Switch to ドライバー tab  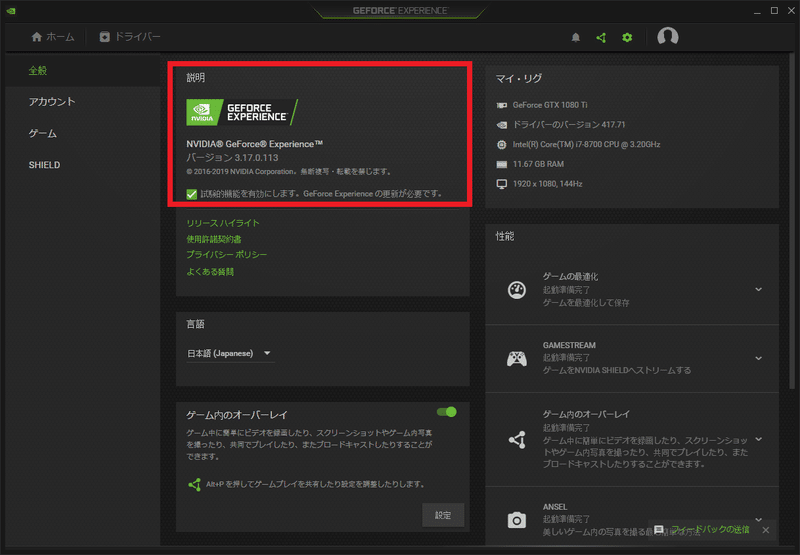coord(130,37)
